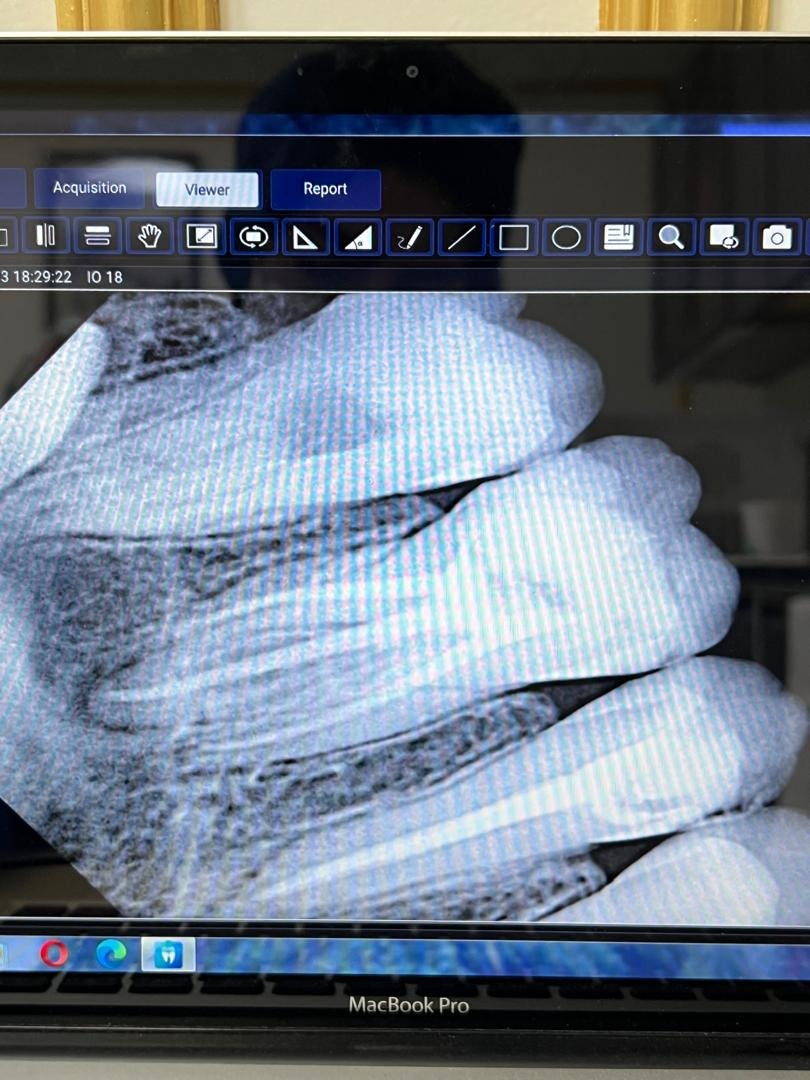This screenshot has height=1080, width=810.
Task: Select the horizontal split layout icon
Action: [97, 236]
